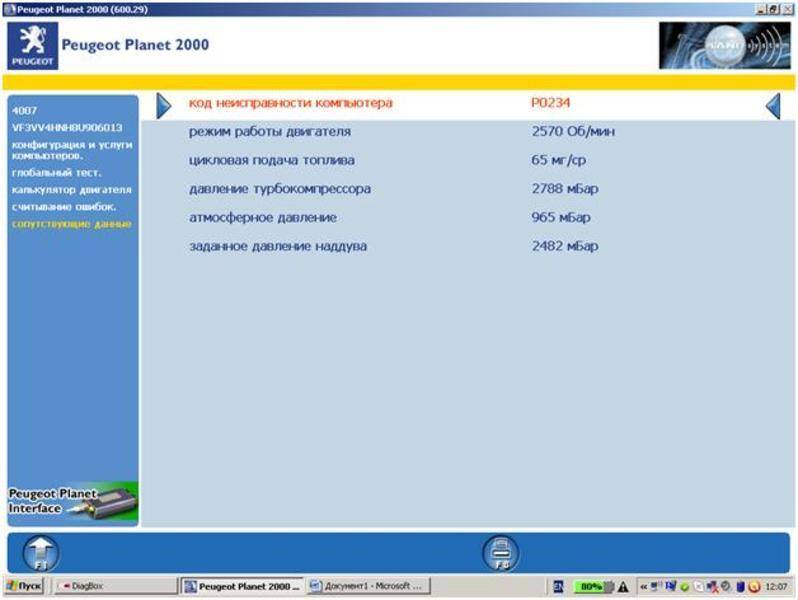Click the language indicator in the taskbar

(x=558, y=586)
